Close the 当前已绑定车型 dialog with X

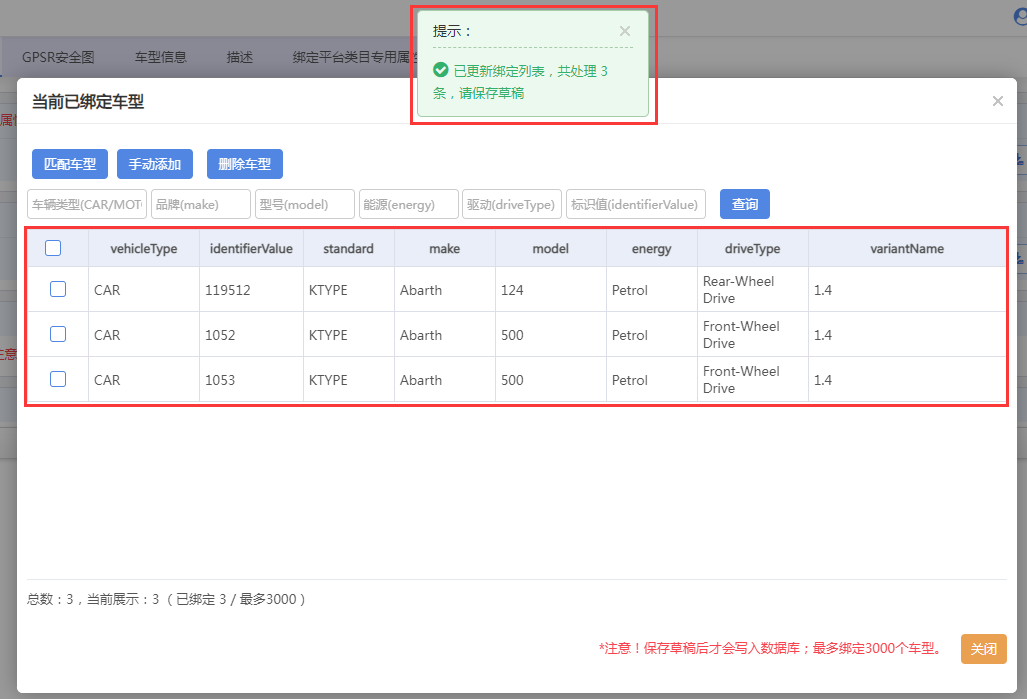998,101
